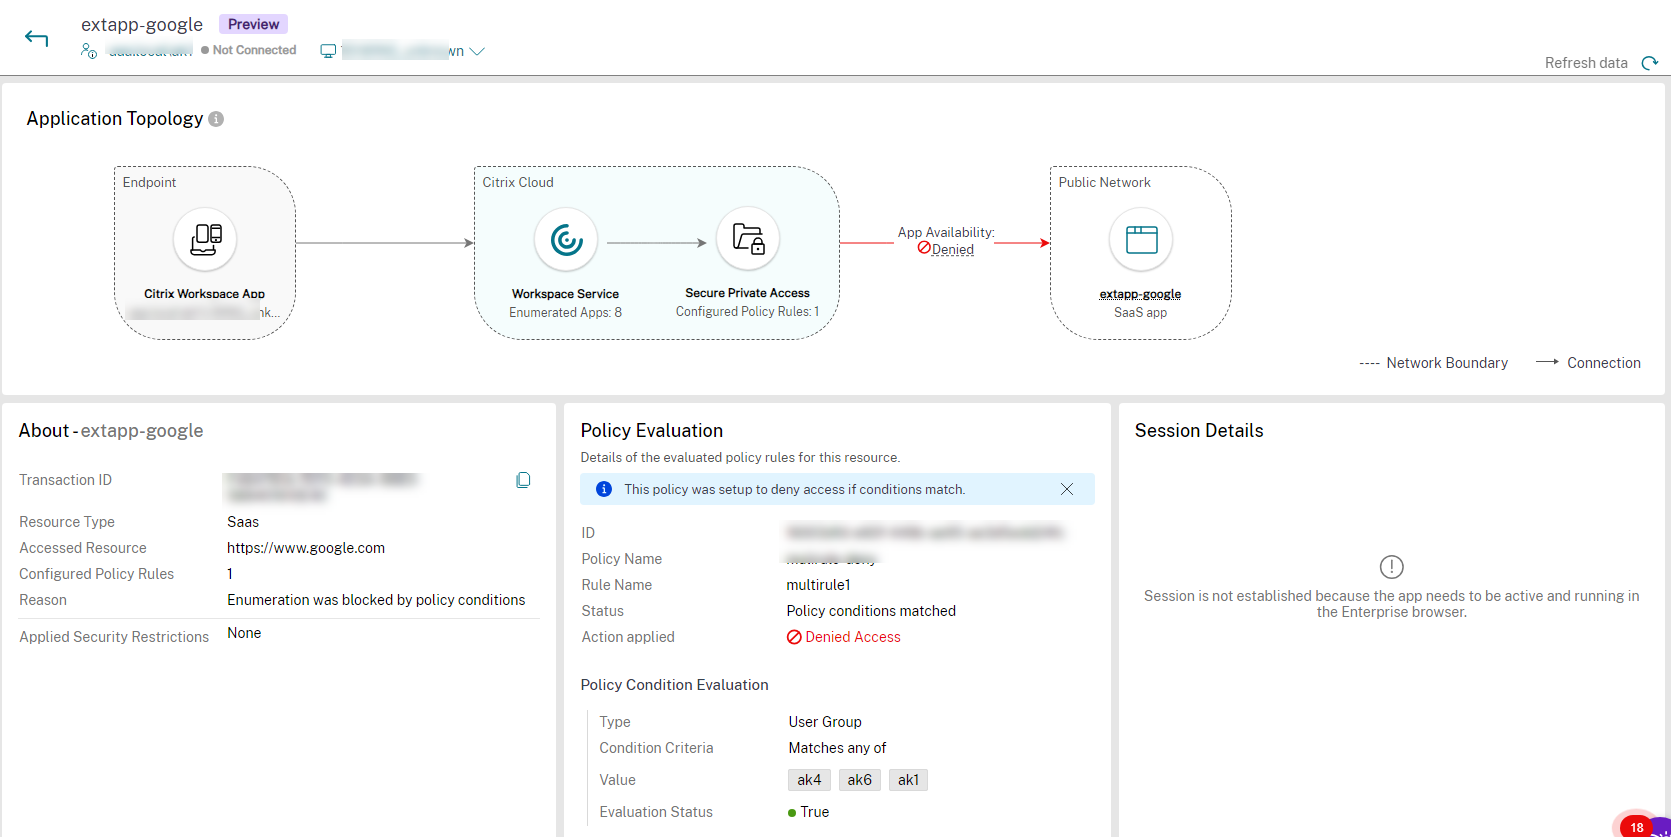Click the session details warning icon

click(x=1391, y=567)
